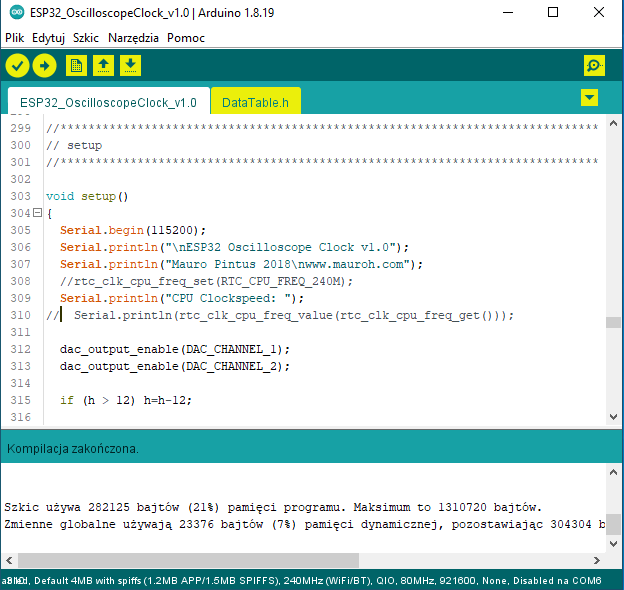The height and width of the screenshot is (590, 624).
Task: Click the 'void setup()' line
Action: (x=87, y=196)
